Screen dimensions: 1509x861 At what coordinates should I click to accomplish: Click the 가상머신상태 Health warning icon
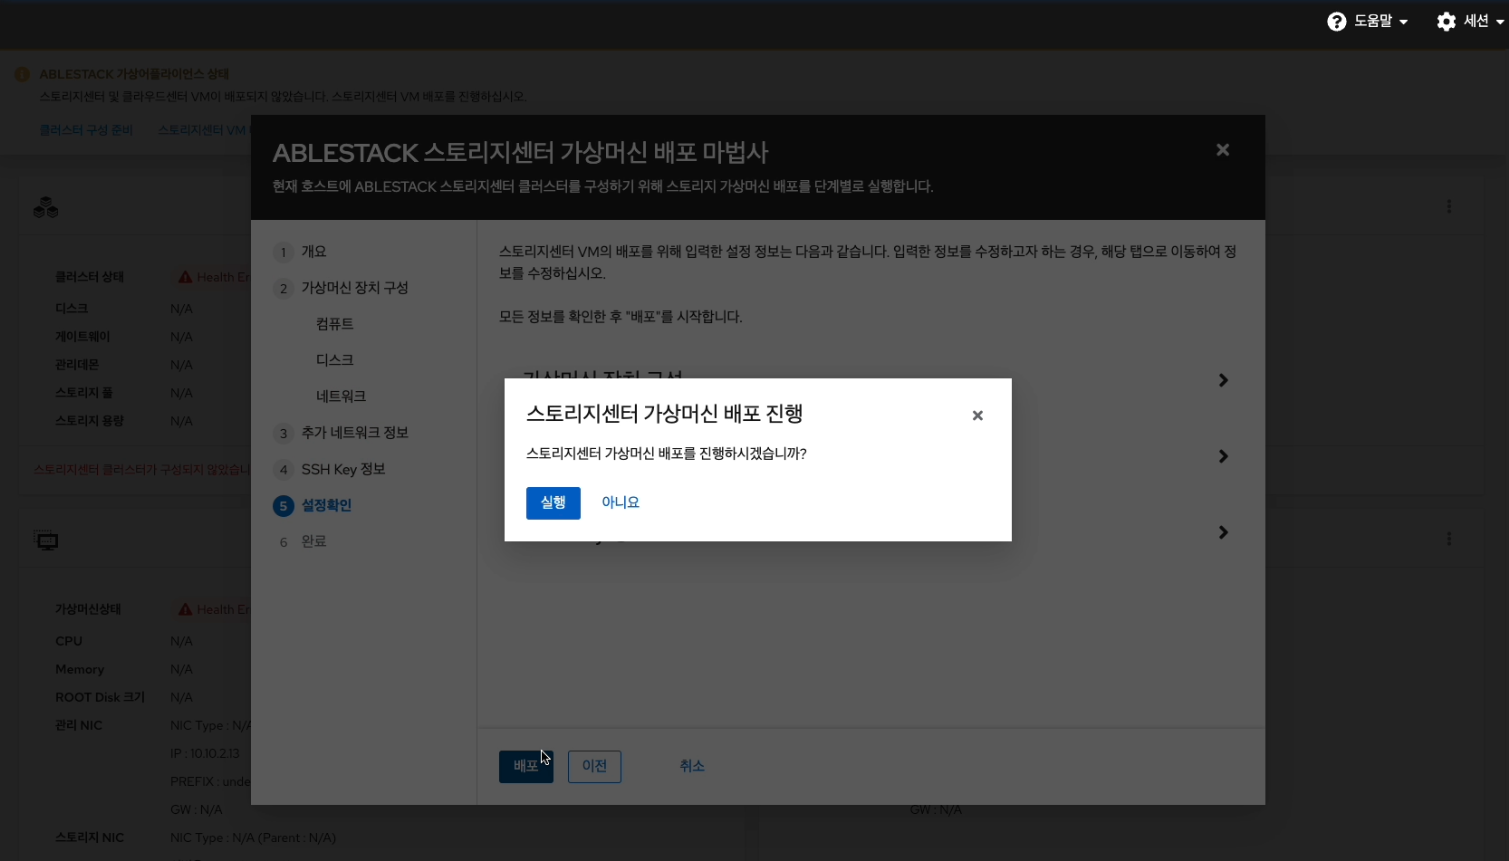[x=185, y=609]
